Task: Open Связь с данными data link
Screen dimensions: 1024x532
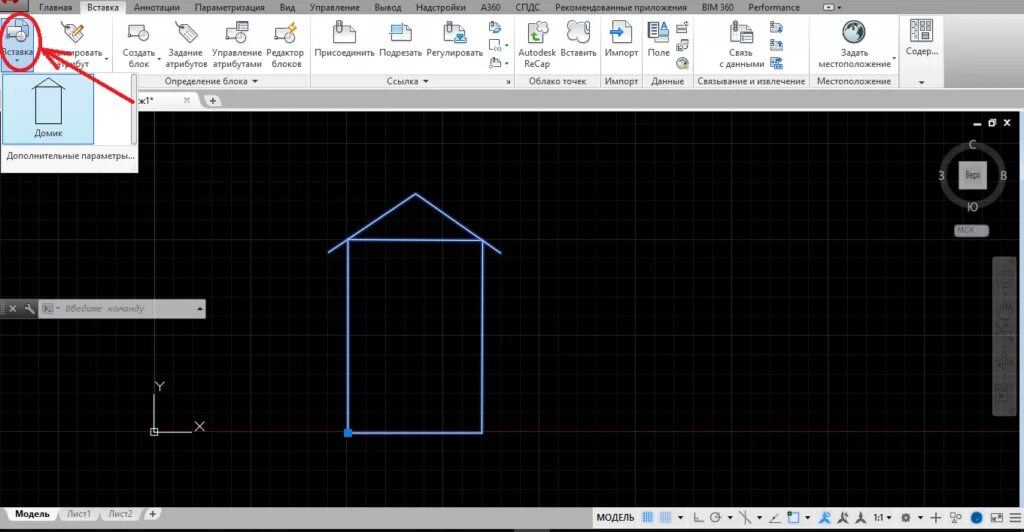Action: pos(741,44)
